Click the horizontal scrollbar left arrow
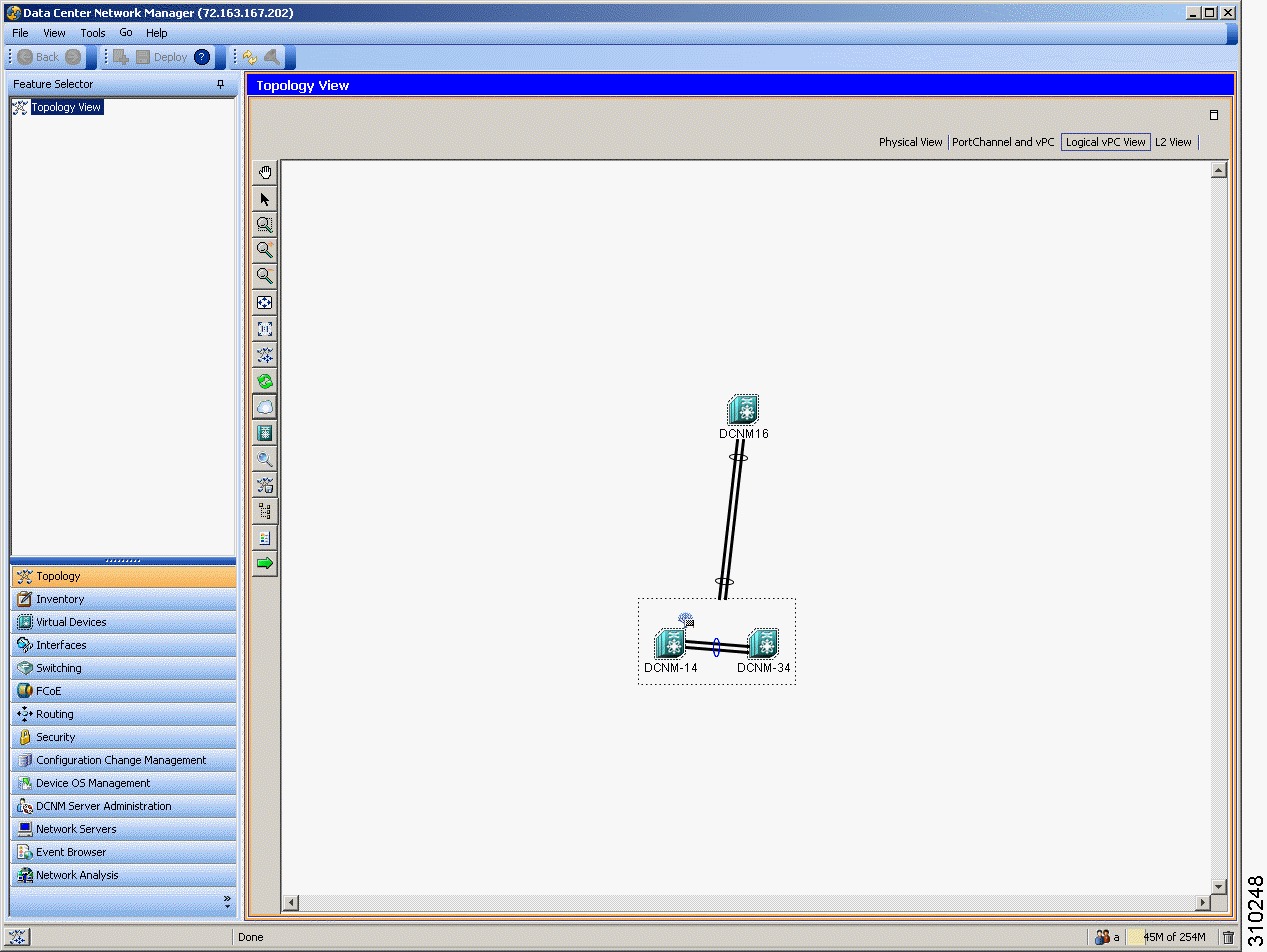The image size is (1267, 952). pos(291,903)
